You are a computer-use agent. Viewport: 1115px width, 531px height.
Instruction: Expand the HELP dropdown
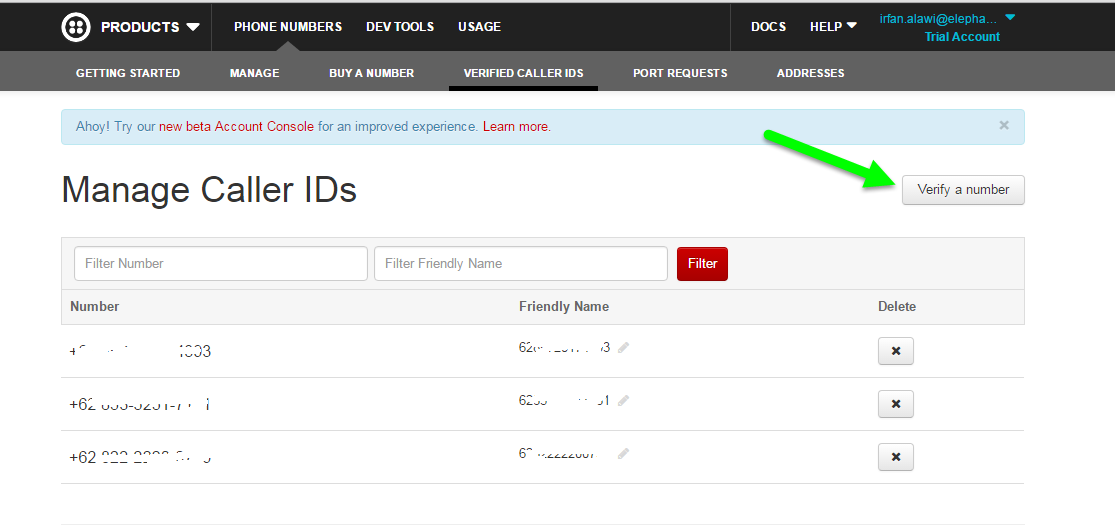[833, 27]
